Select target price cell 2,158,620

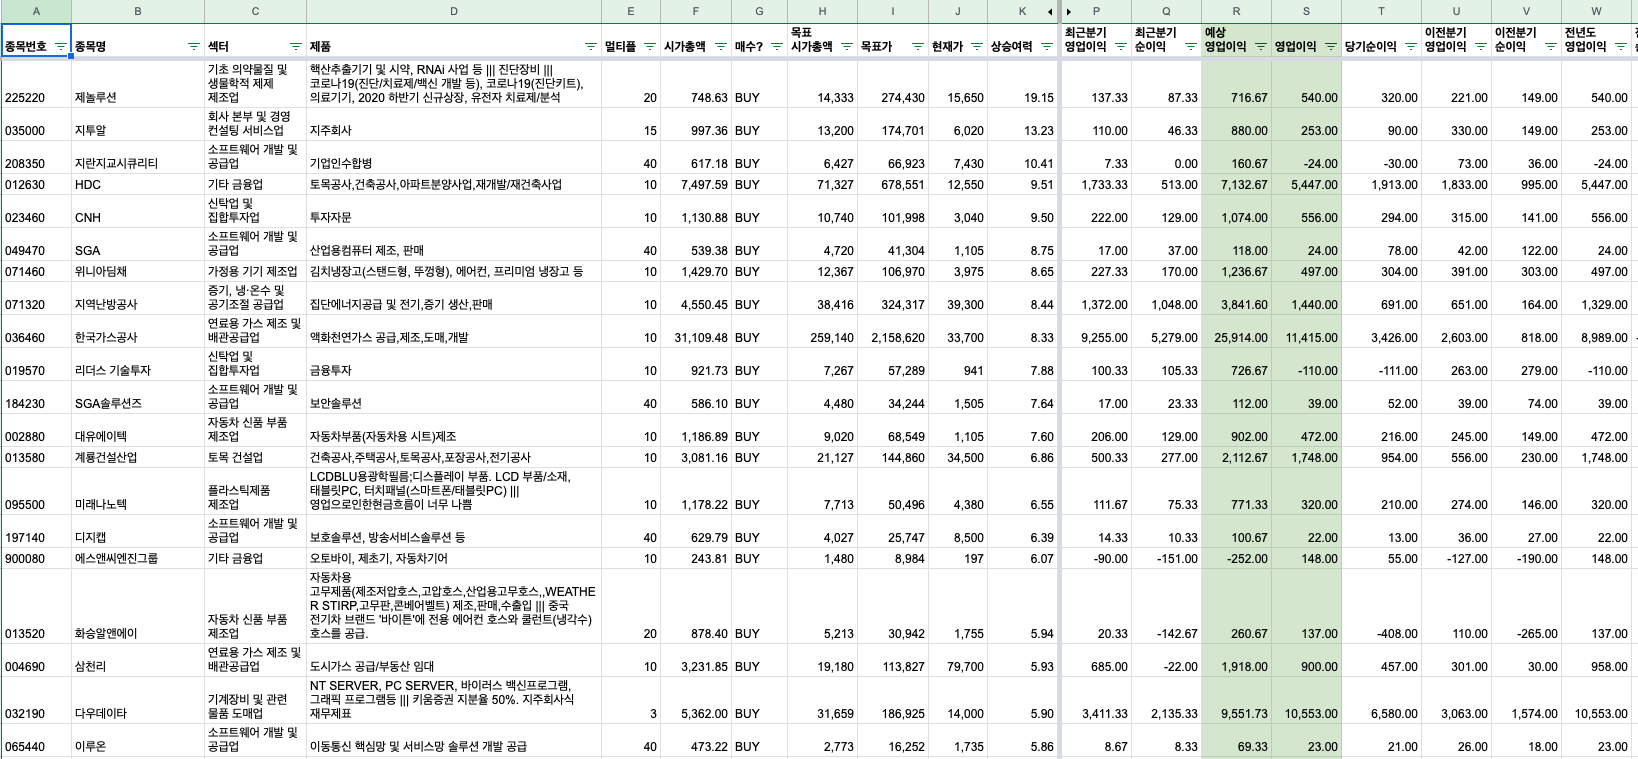point(893,331)
